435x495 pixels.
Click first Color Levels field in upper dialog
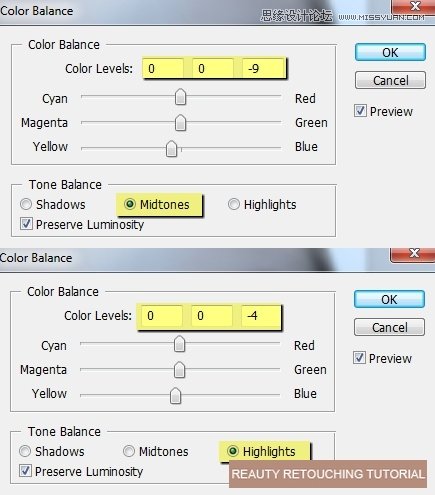coord(163,68)
